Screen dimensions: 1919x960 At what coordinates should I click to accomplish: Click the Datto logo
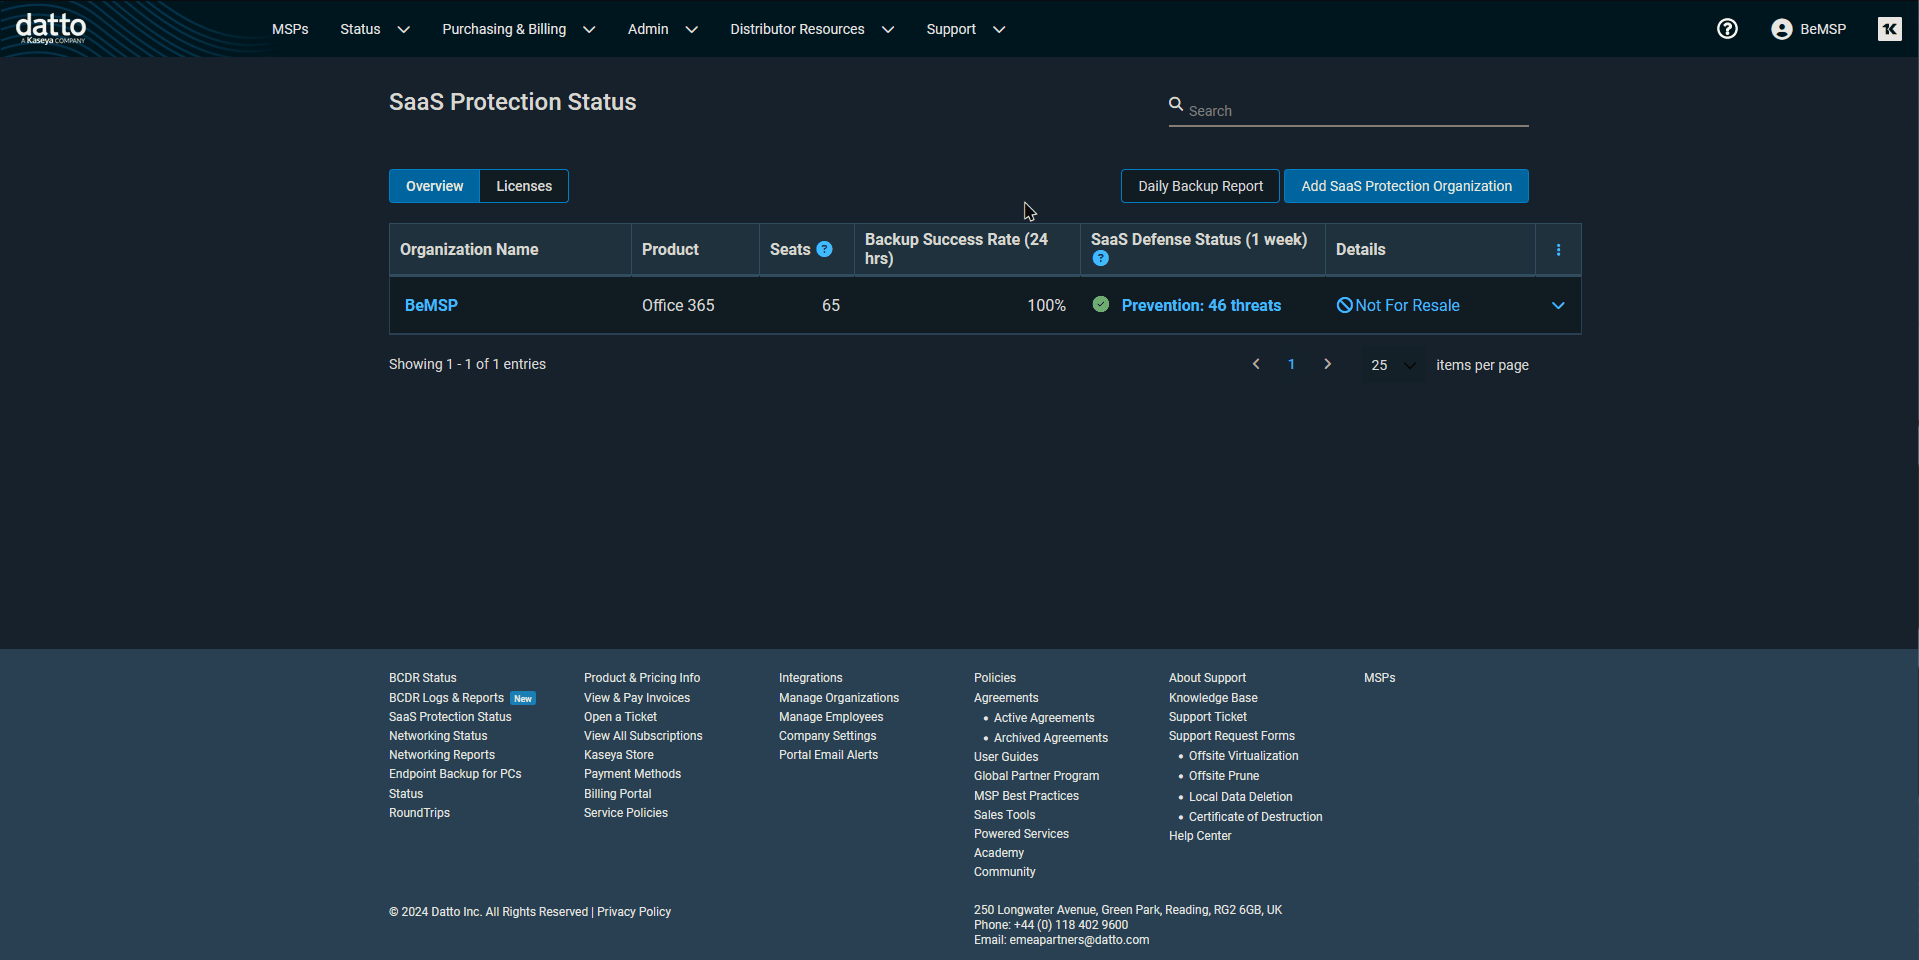click(x=51, y=28)
